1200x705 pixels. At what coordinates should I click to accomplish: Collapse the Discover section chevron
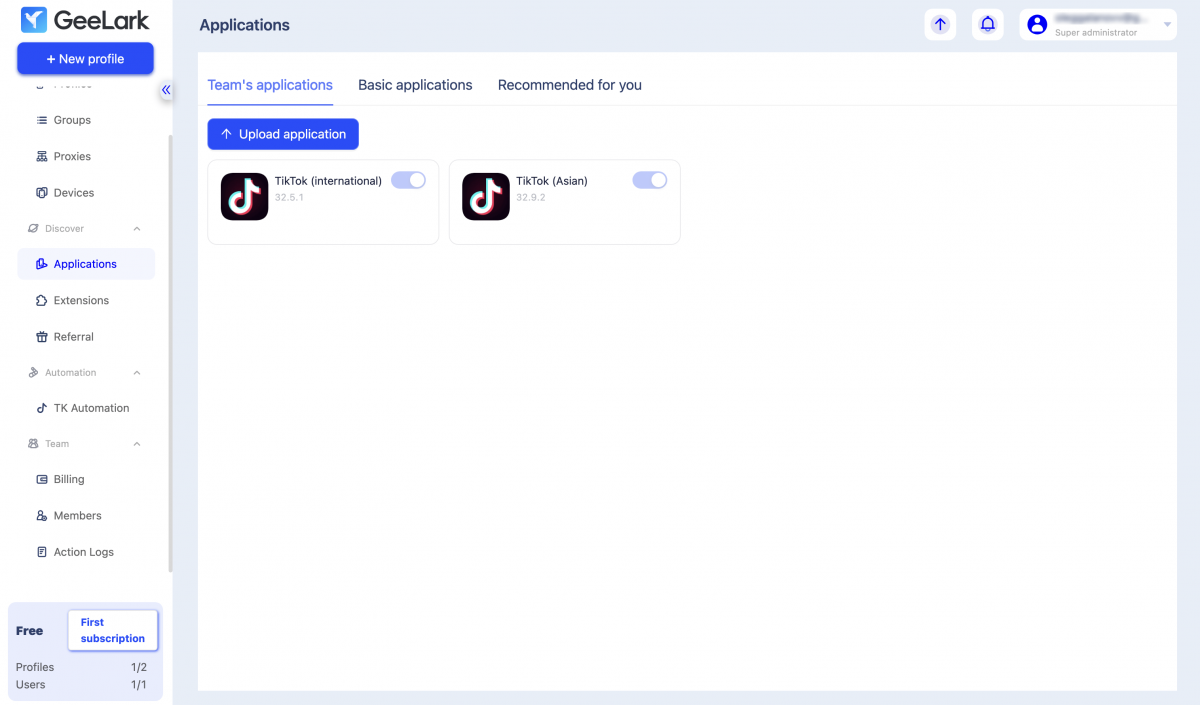137,229
